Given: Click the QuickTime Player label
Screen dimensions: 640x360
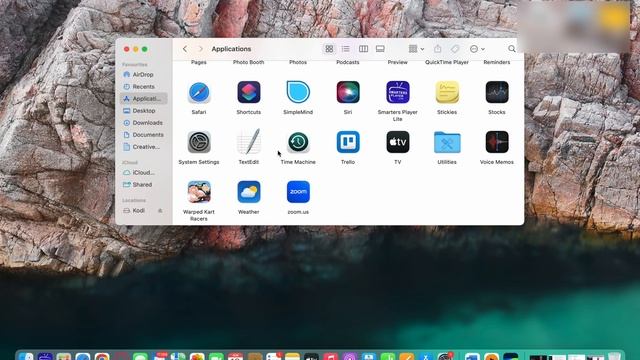Looking at the screenshot, I should coord(447,62).
